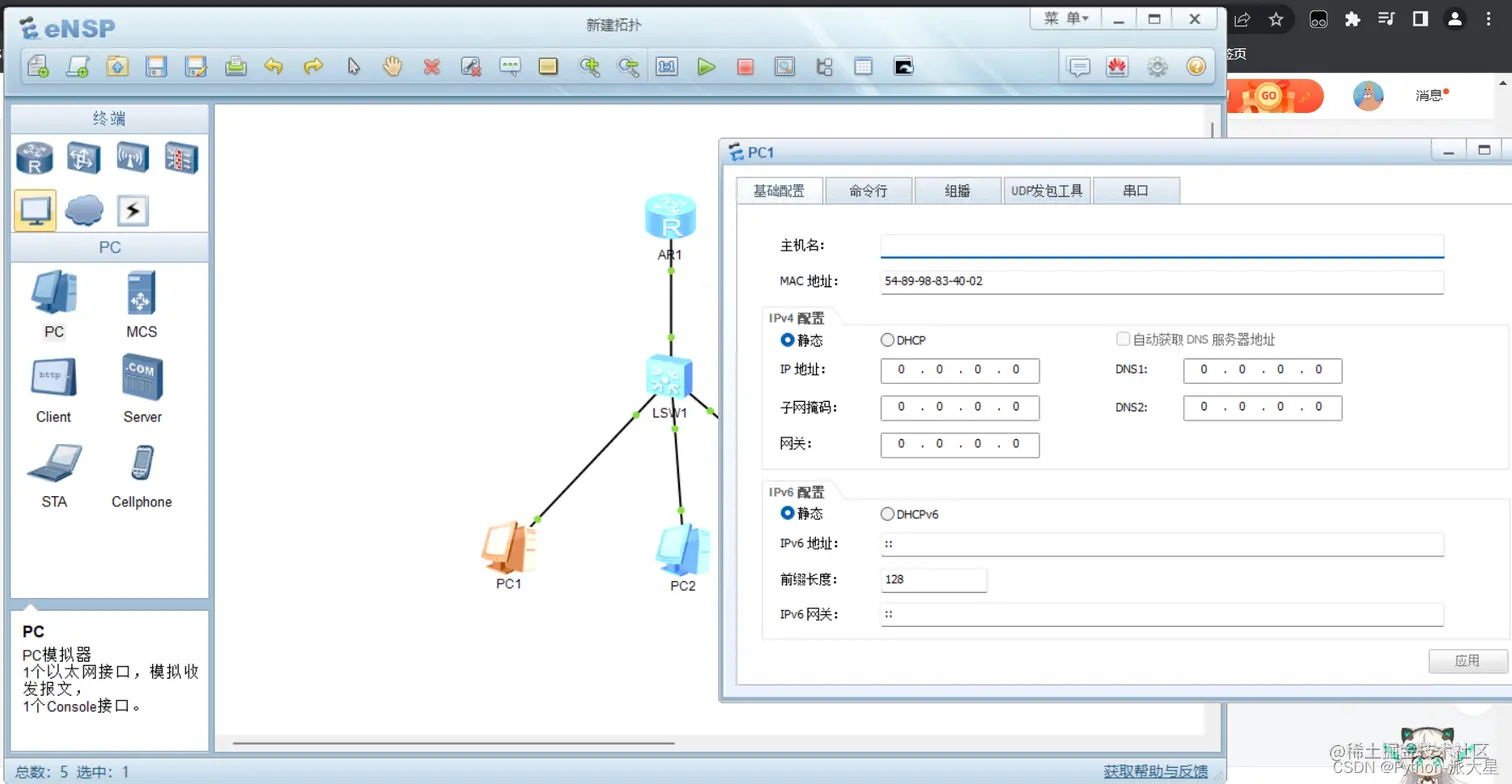Select the terminal PC device category
Image resolution: width=1512 pixels, height=784 pixels.
click(35, 210)
